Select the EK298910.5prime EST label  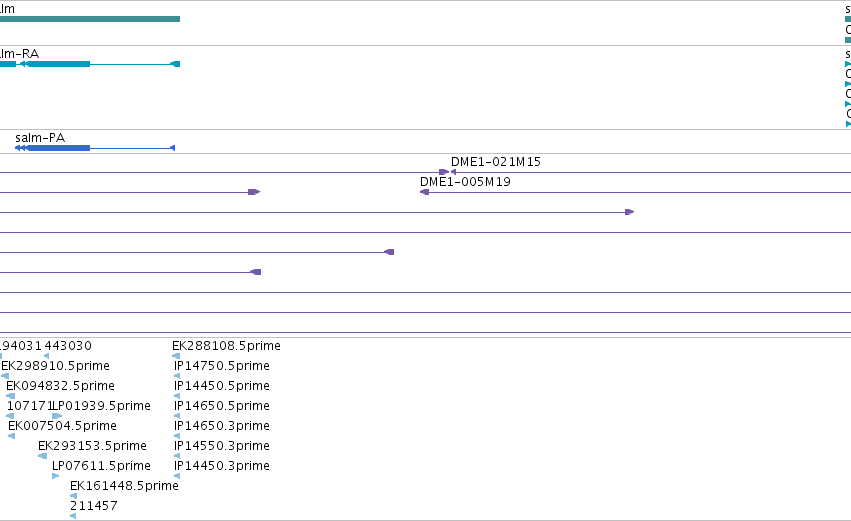pyautogui.click(x=55, y=366)
